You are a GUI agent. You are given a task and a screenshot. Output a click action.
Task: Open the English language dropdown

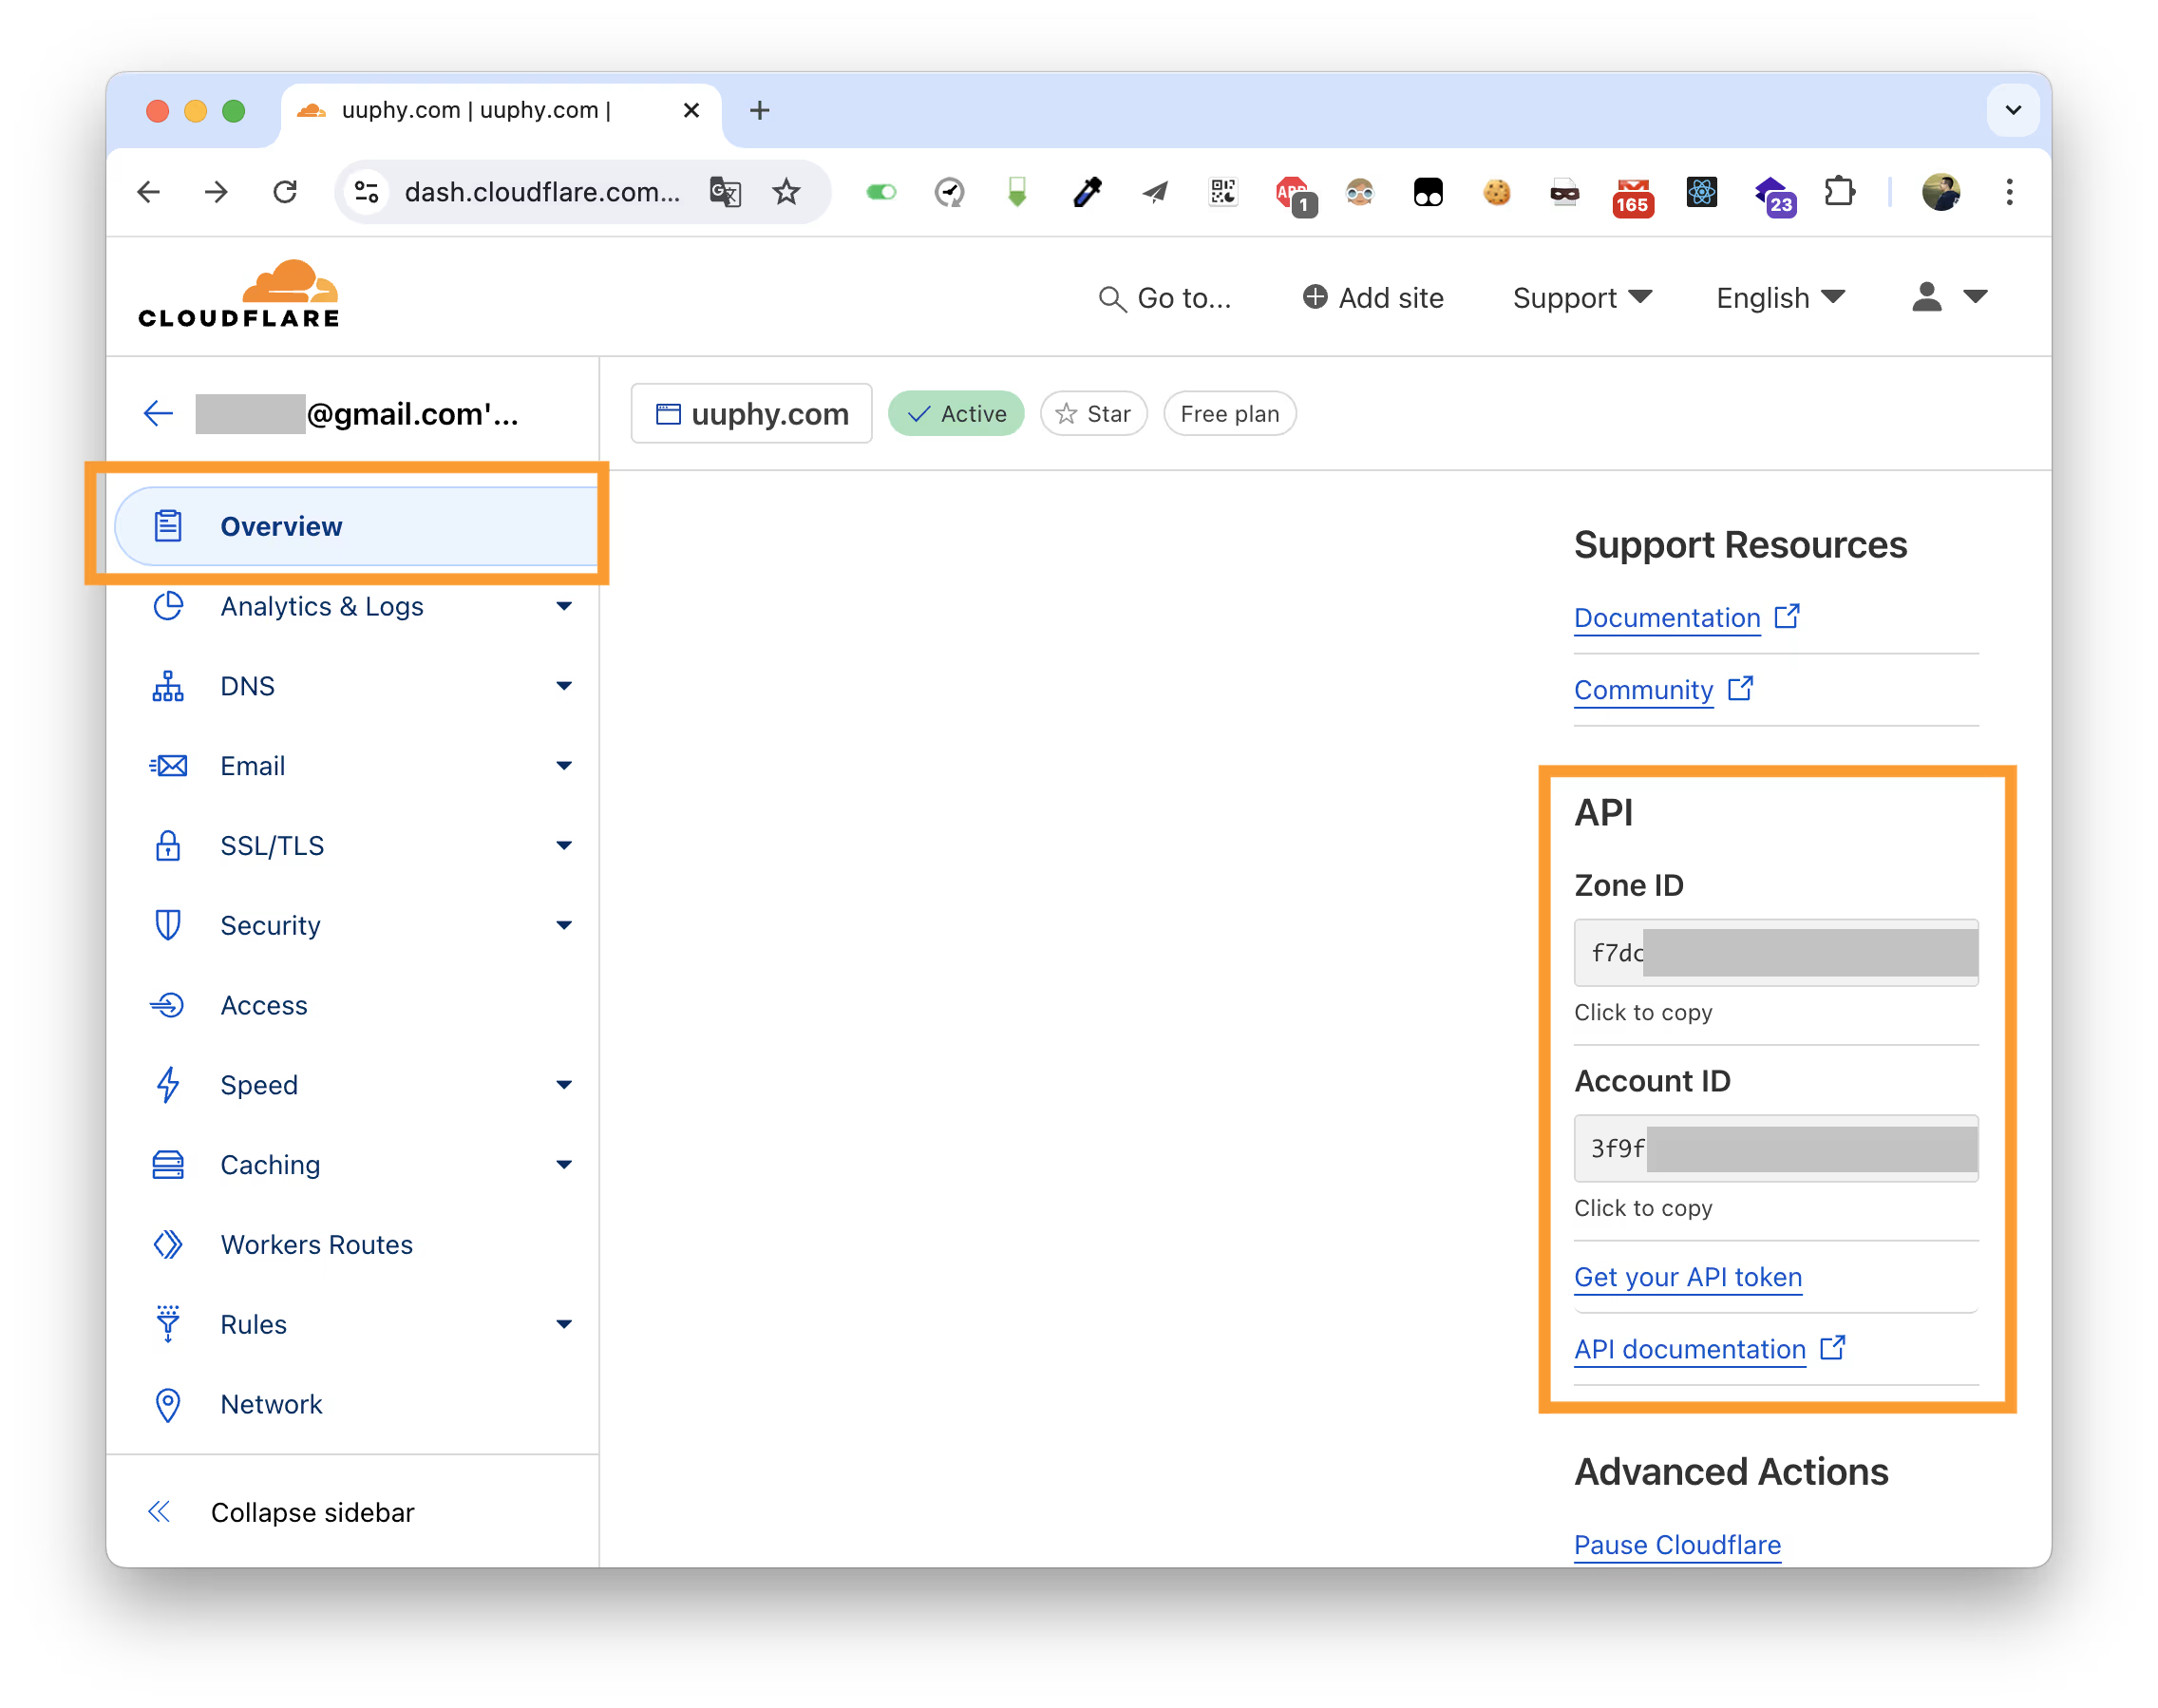(1780, 298)
